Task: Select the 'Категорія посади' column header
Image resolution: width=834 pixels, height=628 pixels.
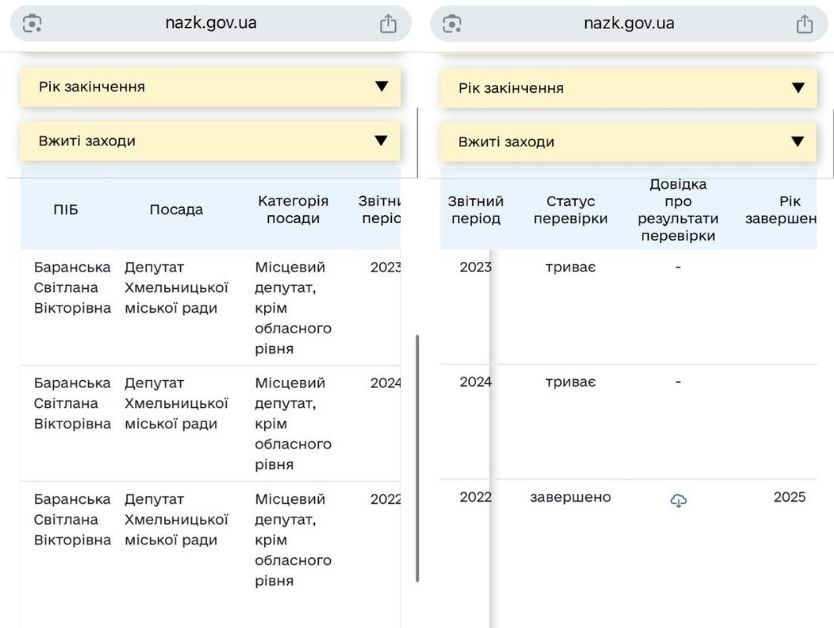Action: click(x=293, y=210)
